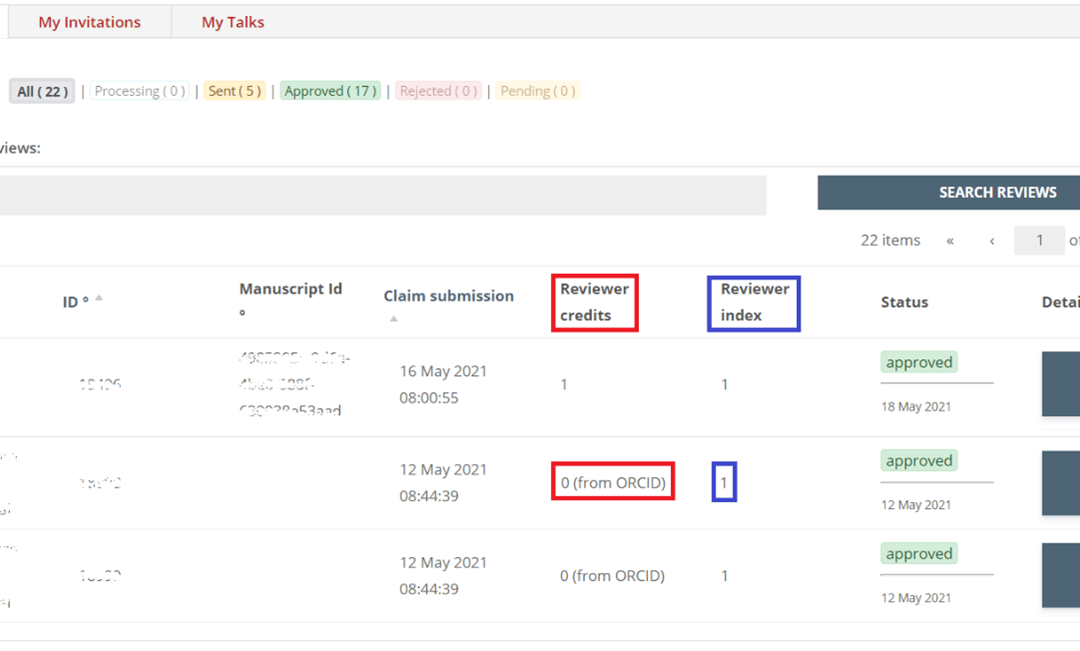Switch to the My Talks tab
Viewport: 1080px width, 651px height.
coord(233,22)
